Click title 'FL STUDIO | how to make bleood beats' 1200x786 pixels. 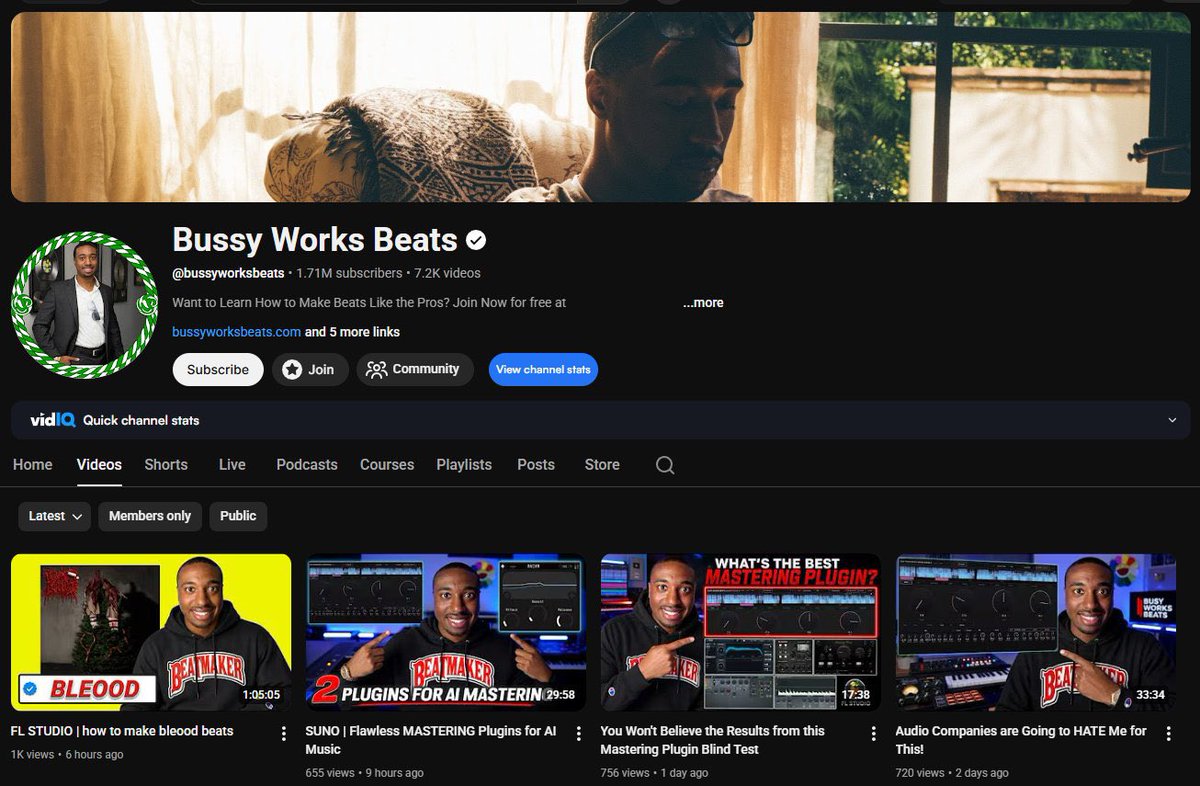(x=122, y=731)
